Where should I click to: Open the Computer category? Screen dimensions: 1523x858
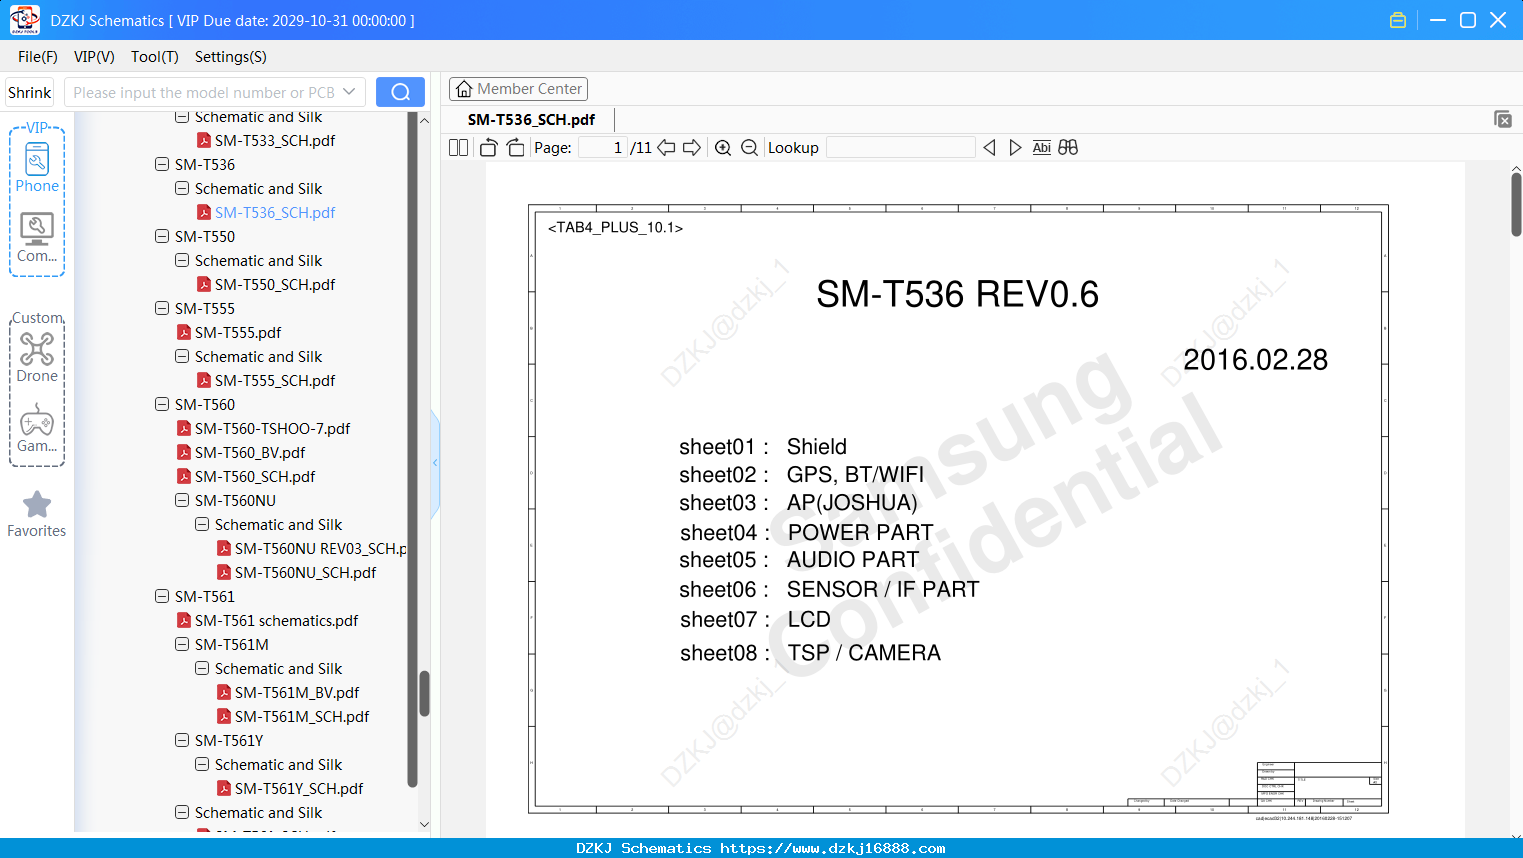37,238
